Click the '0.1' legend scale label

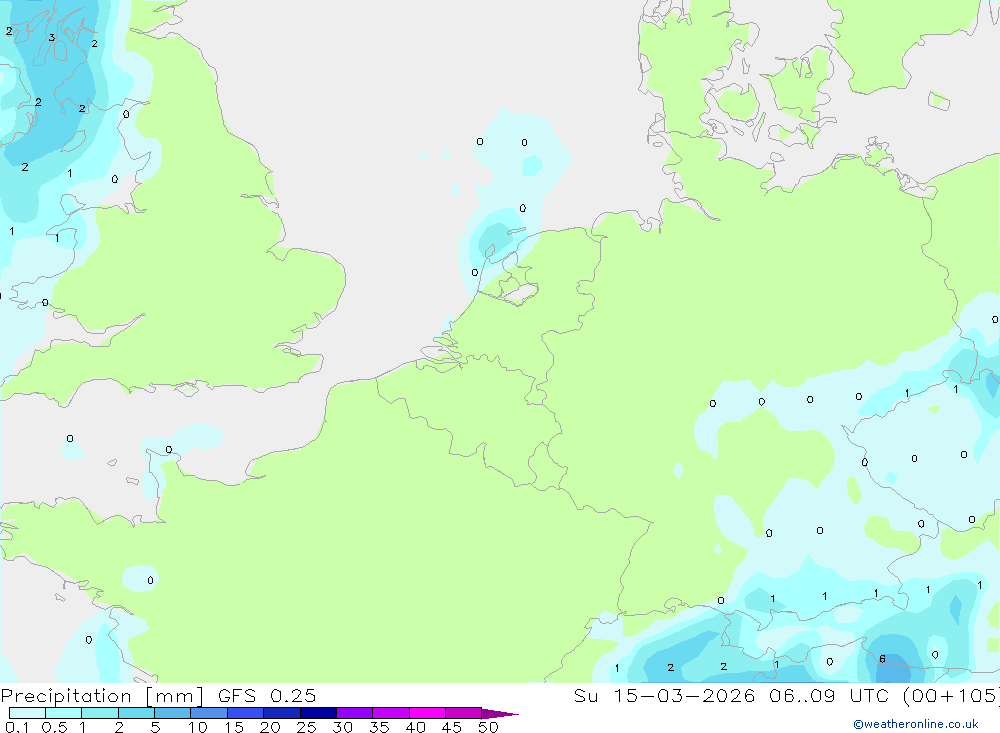click(17, 727)
